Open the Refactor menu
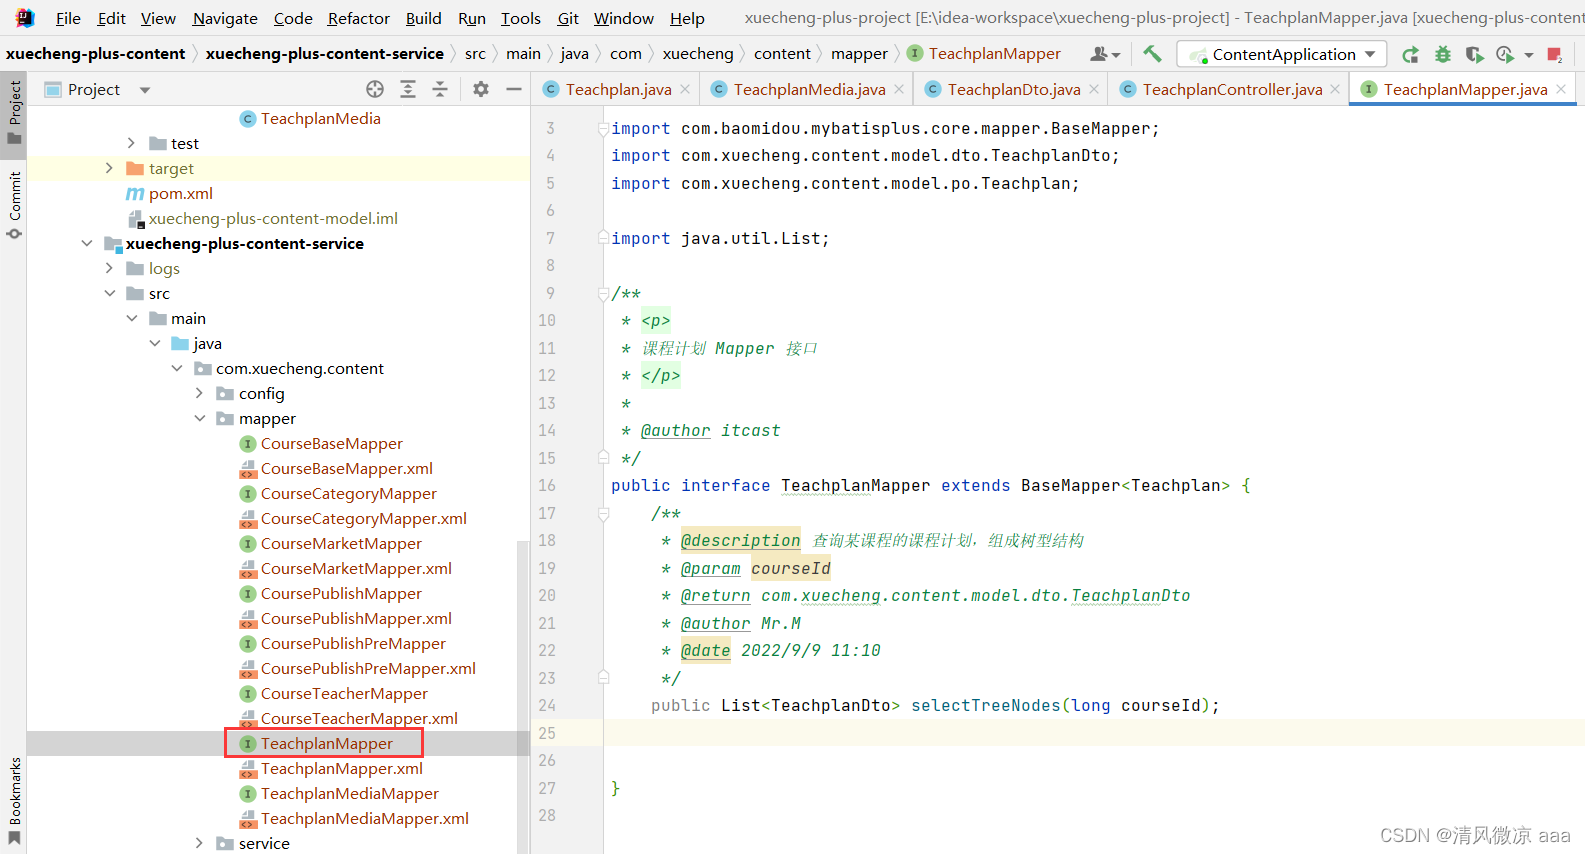 tap(358, 18)
